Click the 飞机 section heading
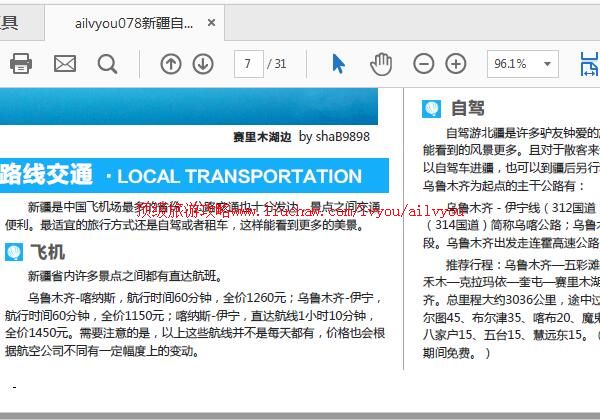The height and width of the screenshot is (420, 600). (47, 252)
